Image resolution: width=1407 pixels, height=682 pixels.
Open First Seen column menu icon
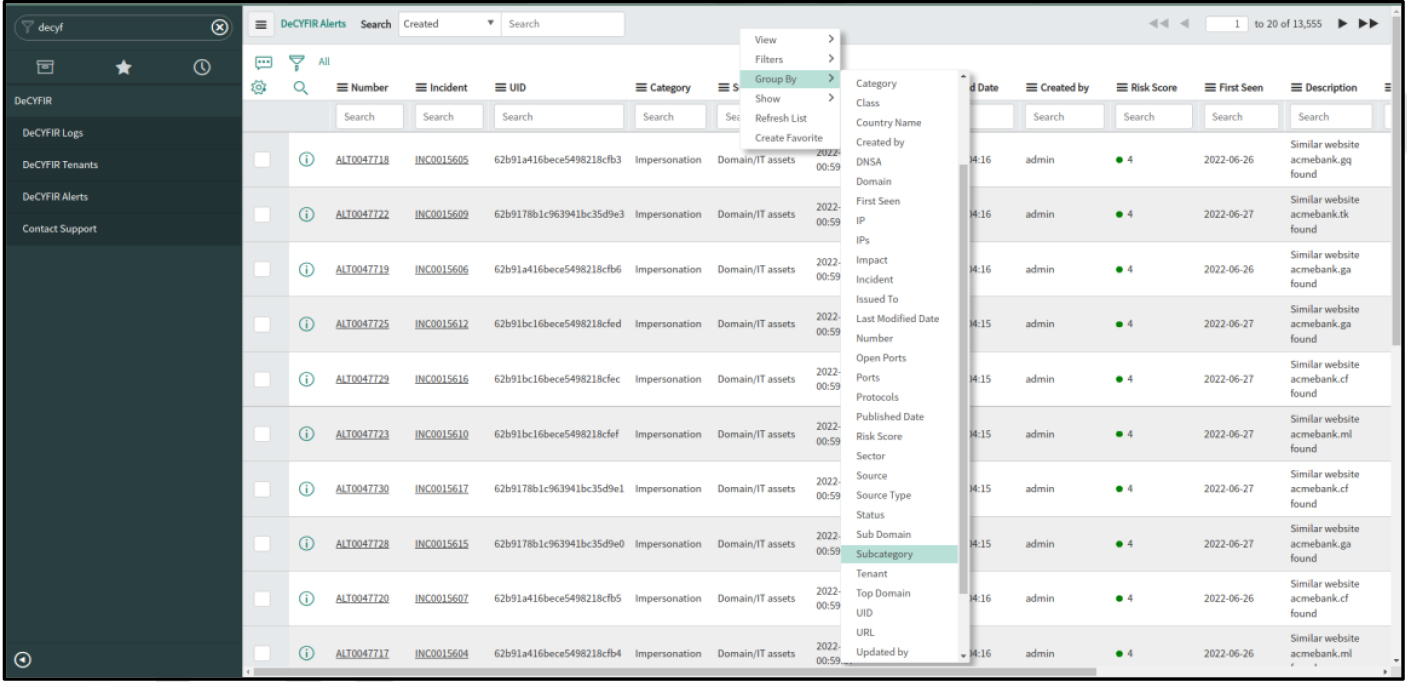pos(1210,88)
